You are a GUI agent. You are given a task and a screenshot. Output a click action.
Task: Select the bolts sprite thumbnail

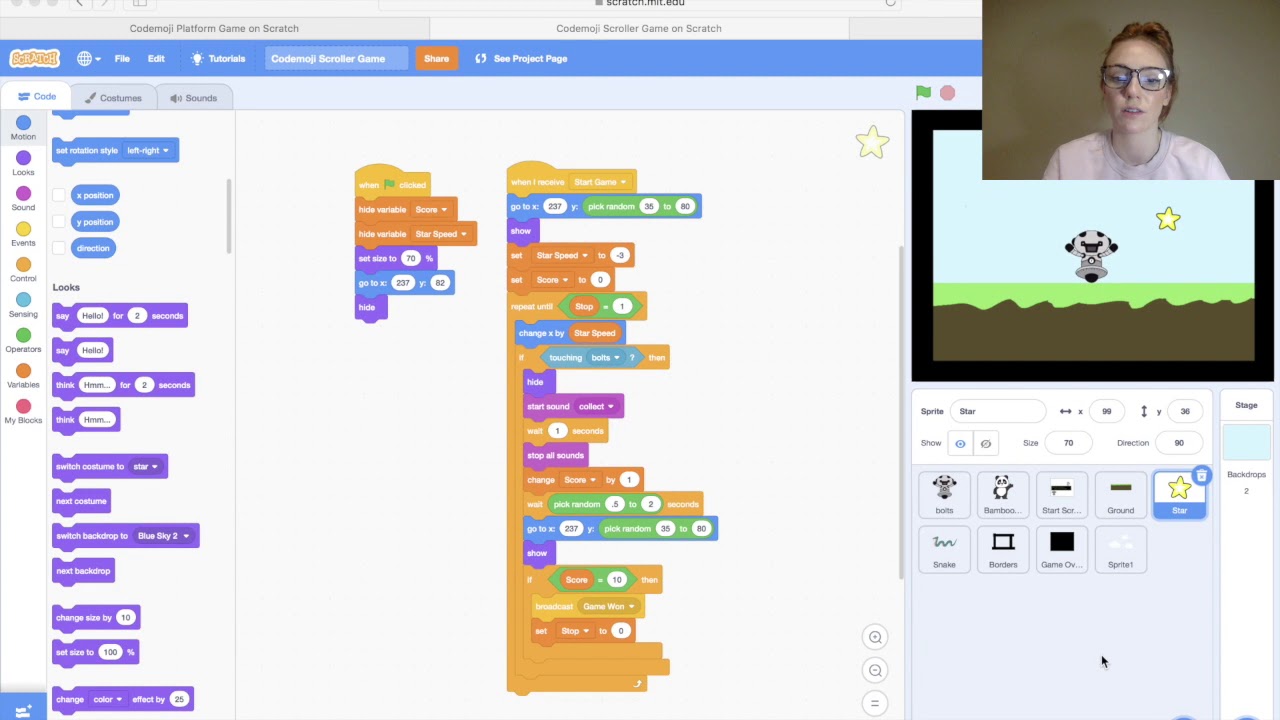coord(944,497)
